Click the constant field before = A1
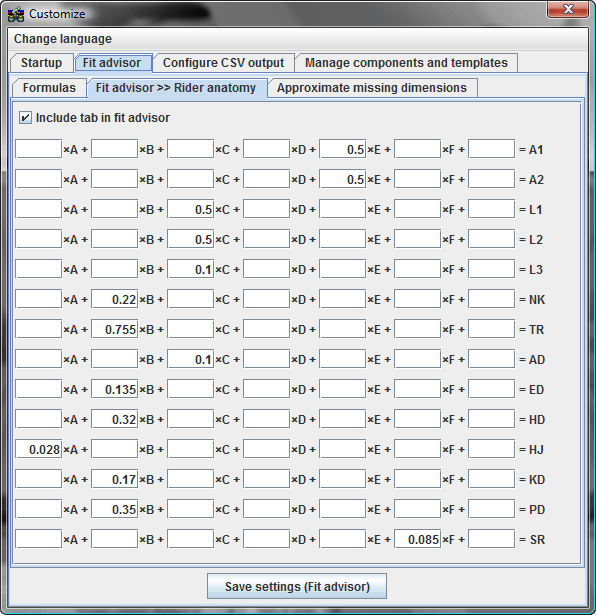This screenshot has width=596, height=615. [x=492, y=149]
